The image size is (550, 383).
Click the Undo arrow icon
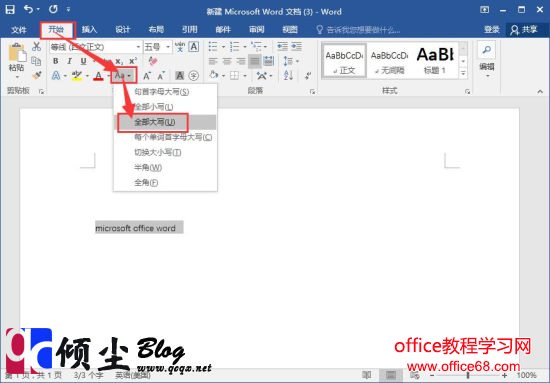(x=28, y=9)
